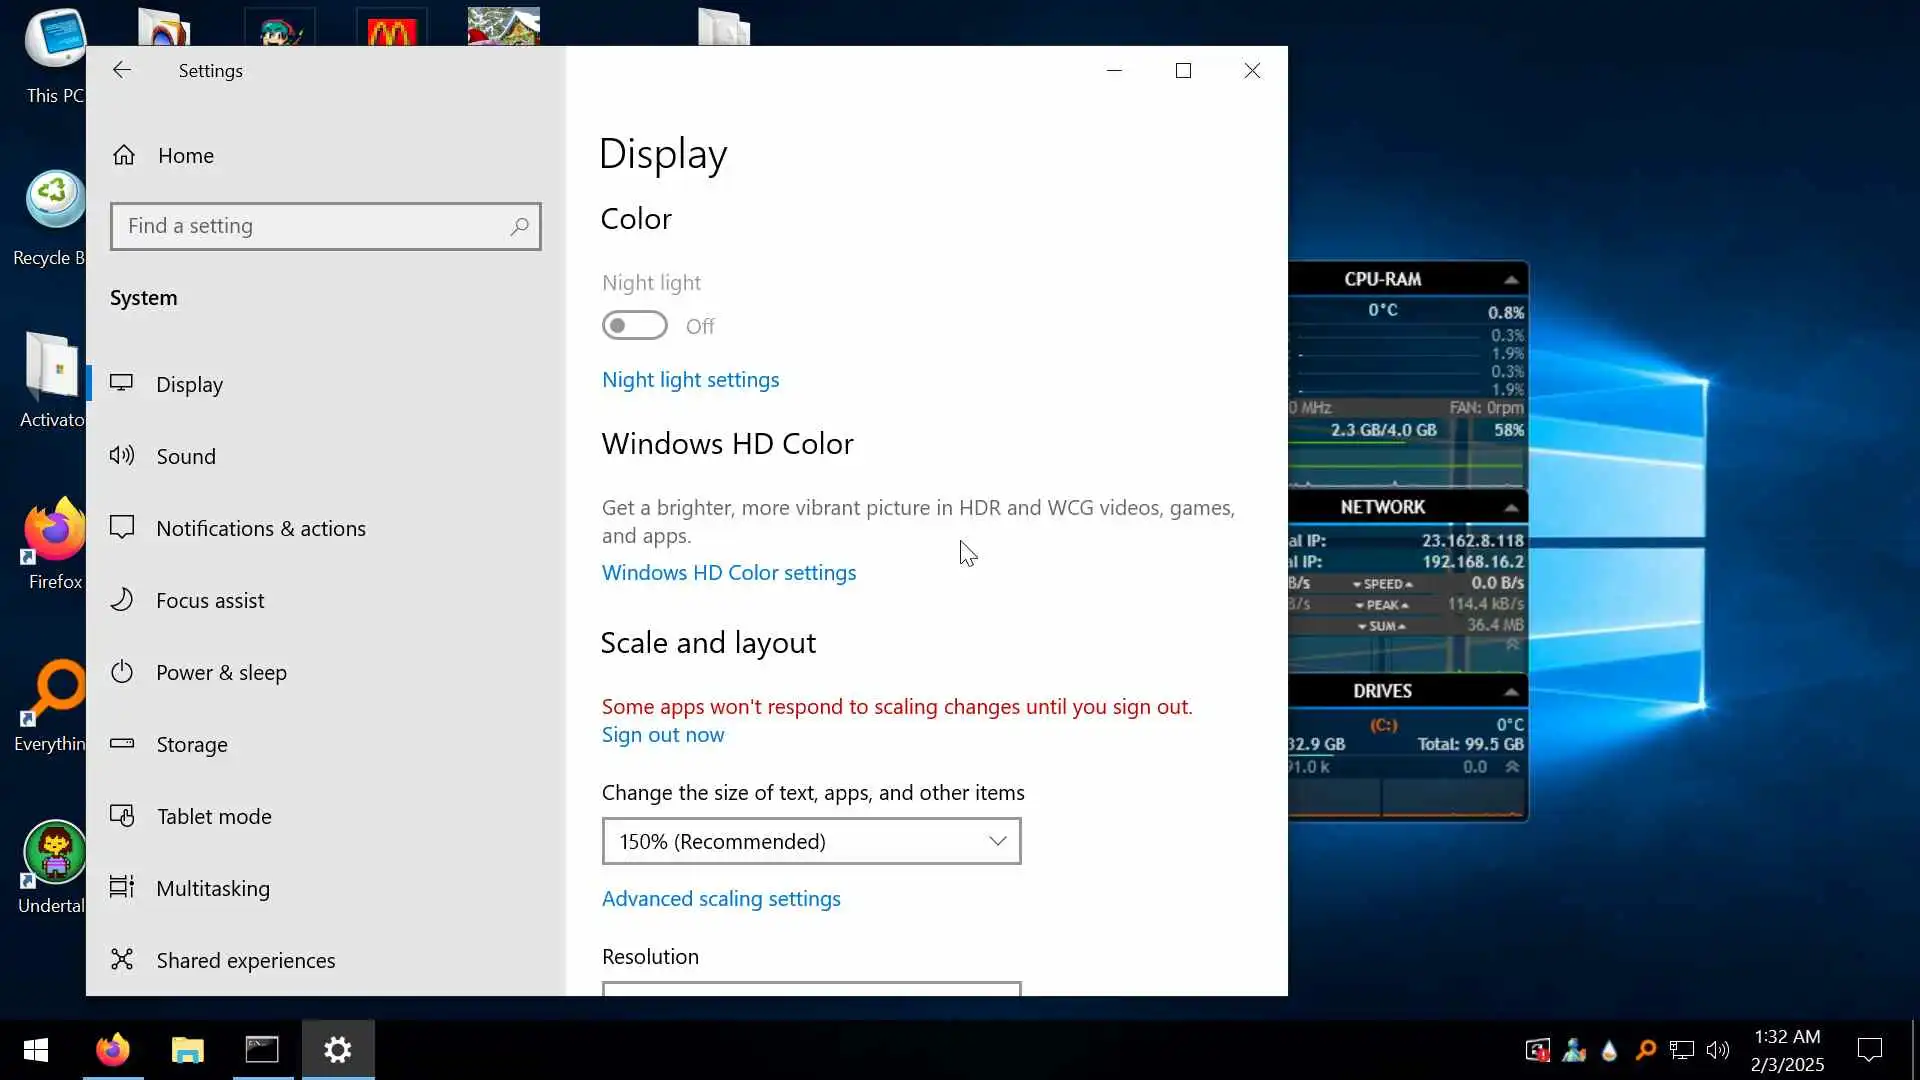Image resolution: width=1920 pixels, height=1080 pixels.
Task: Open Sound settings via speaker icon
Action: [x=122, y=456]
